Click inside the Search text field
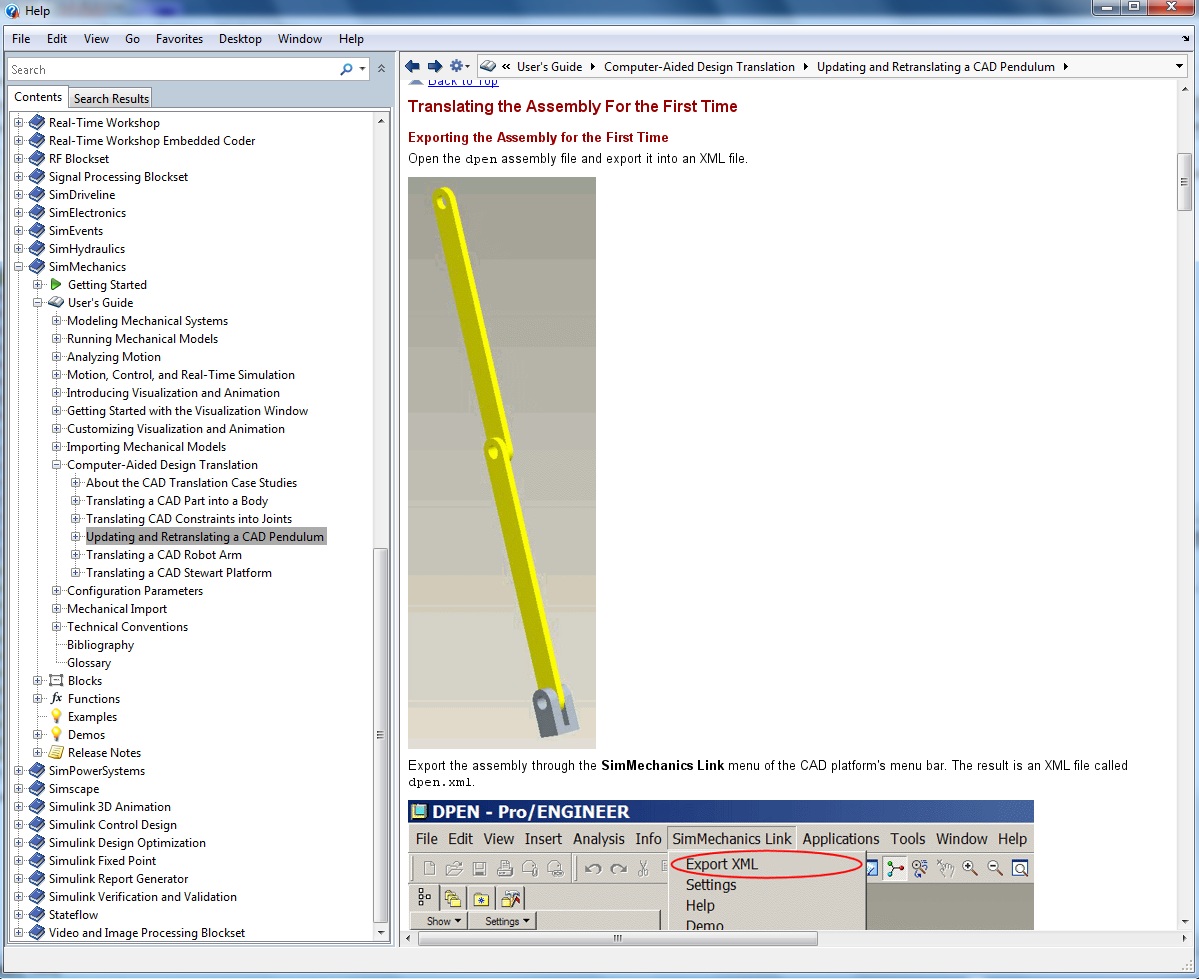Viewport: 1199px width, 979px height. (170, 70)
